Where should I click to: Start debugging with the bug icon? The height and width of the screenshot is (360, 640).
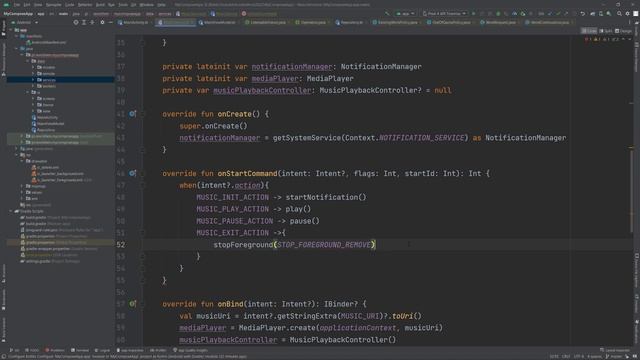click(498, 13)
